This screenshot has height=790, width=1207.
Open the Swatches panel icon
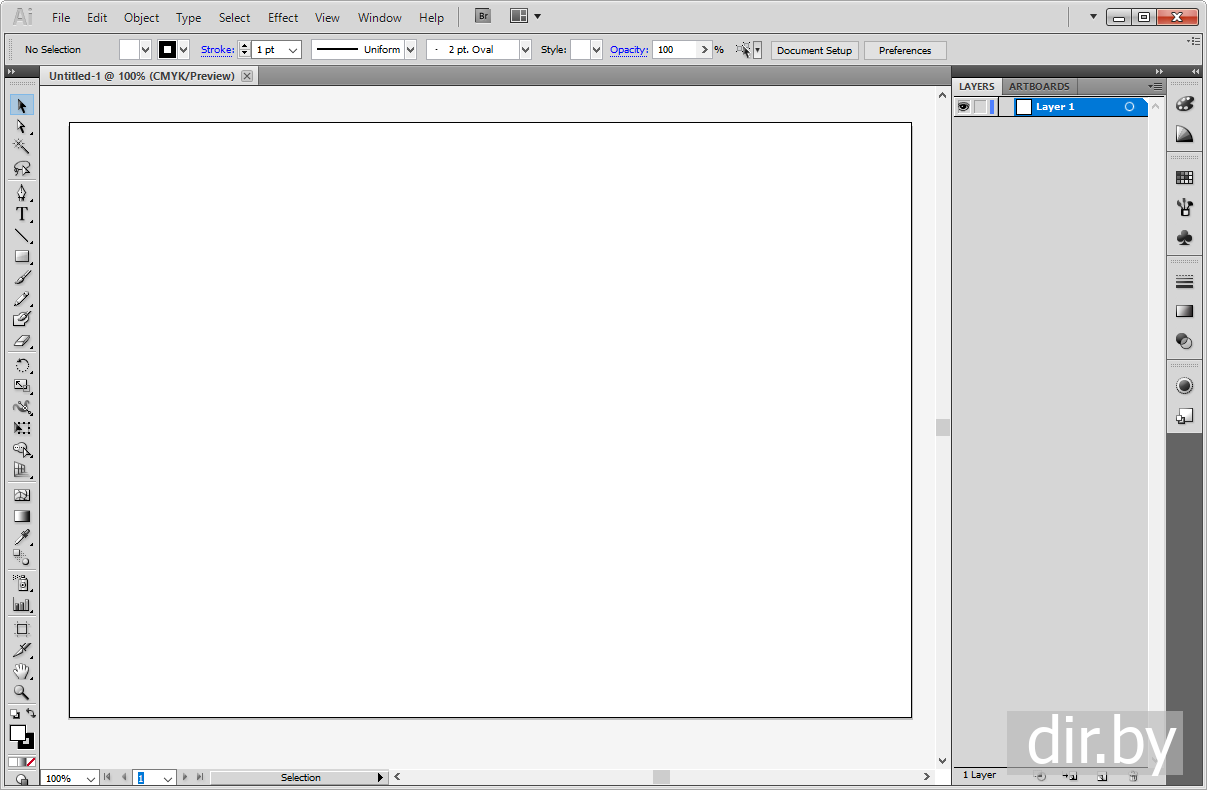tap(1184, 178)
